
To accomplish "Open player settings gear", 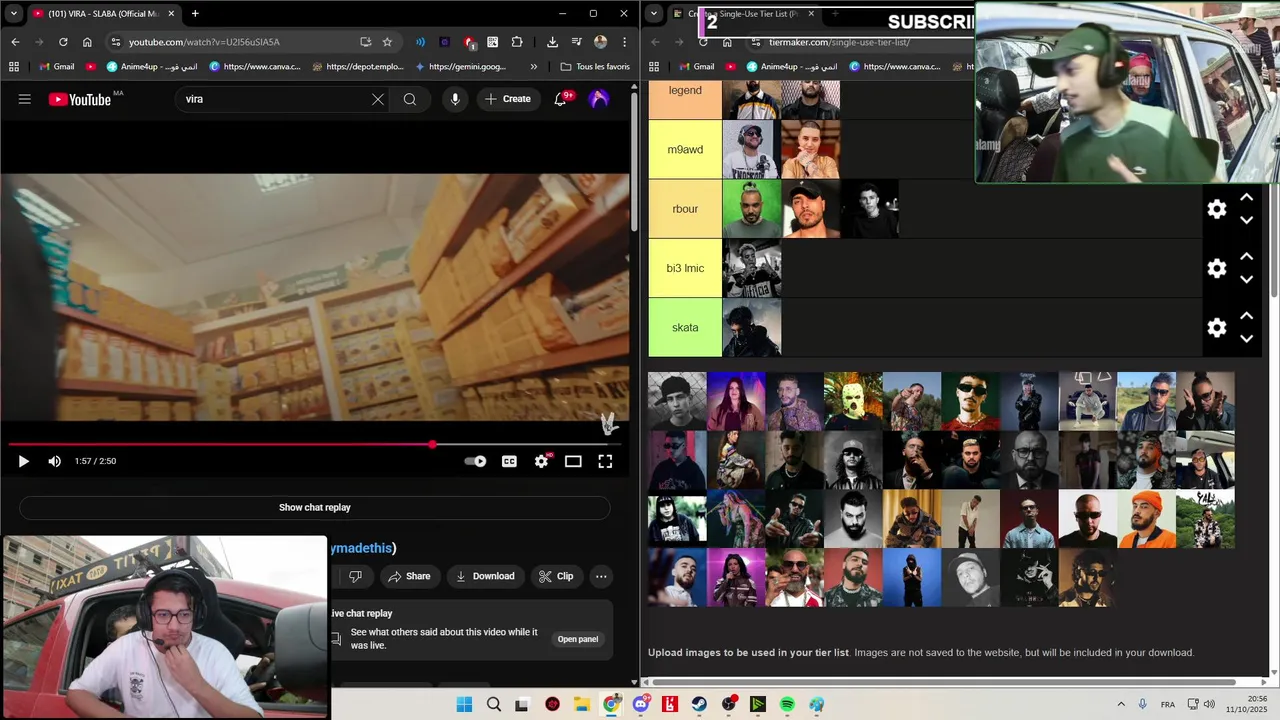I will [x=541, y=461].
